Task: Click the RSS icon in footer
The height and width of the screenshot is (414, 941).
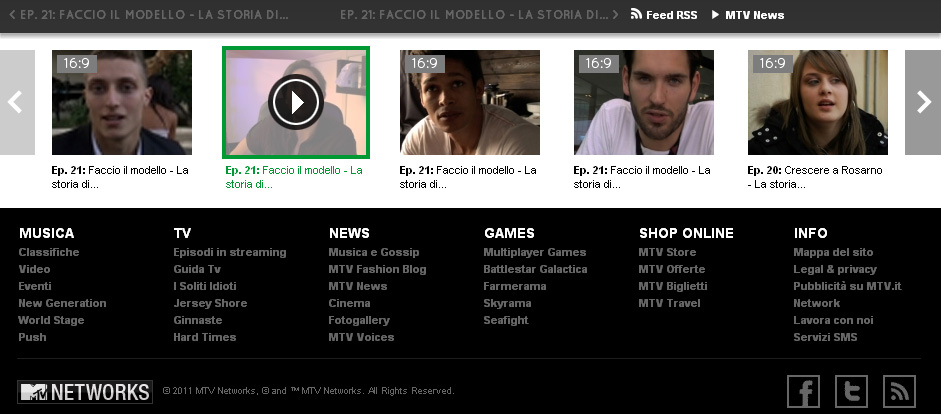Action: point(900,391)
